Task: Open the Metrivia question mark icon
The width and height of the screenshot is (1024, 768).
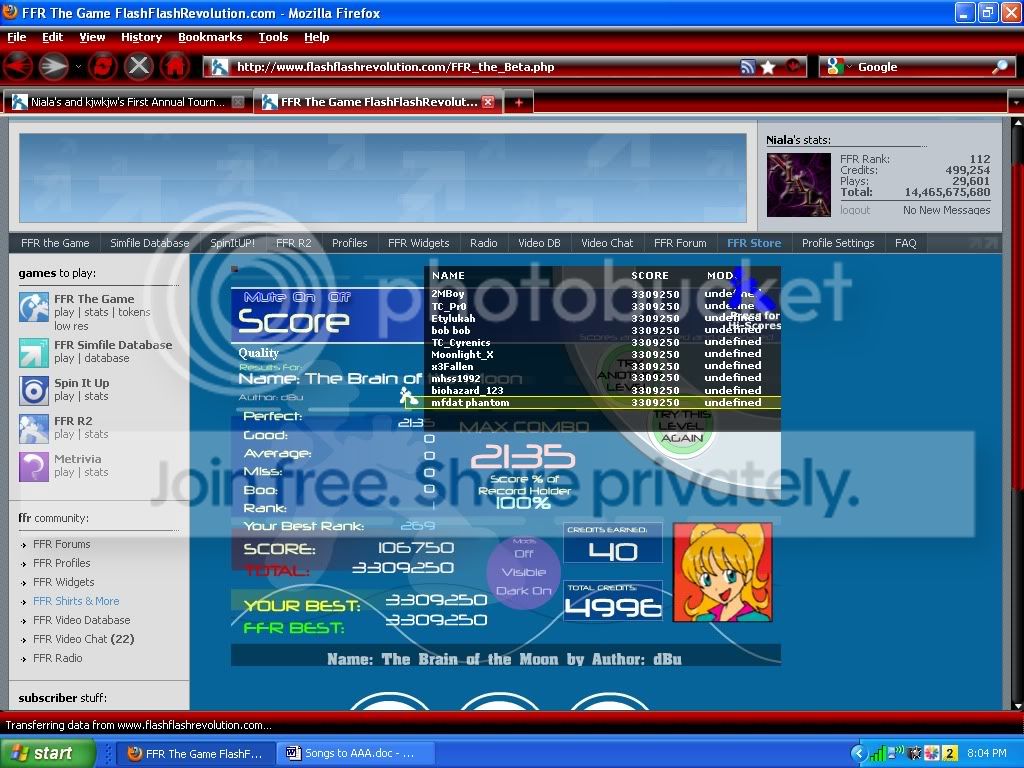Action: coord(34,466)
